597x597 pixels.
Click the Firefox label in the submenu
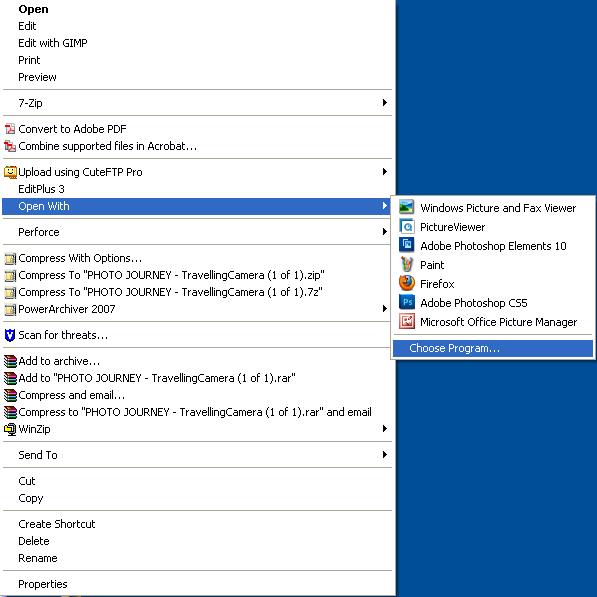pyautogui.click(x=437, y=284)
